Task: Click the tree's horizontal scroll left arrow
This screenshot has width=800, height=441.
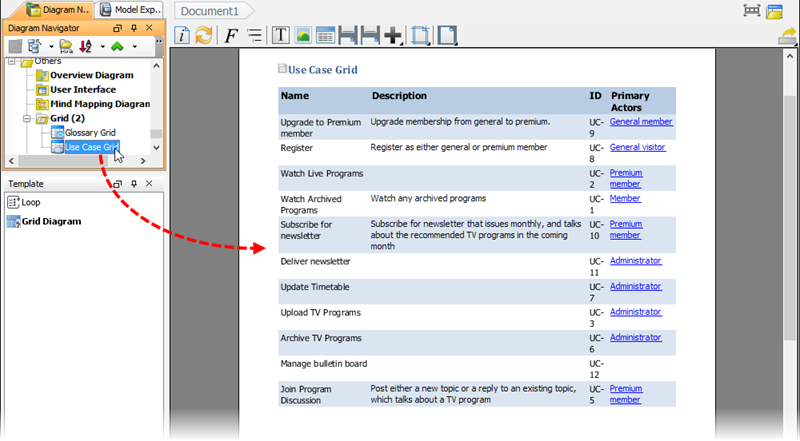Action: click(x=11, y=161)
